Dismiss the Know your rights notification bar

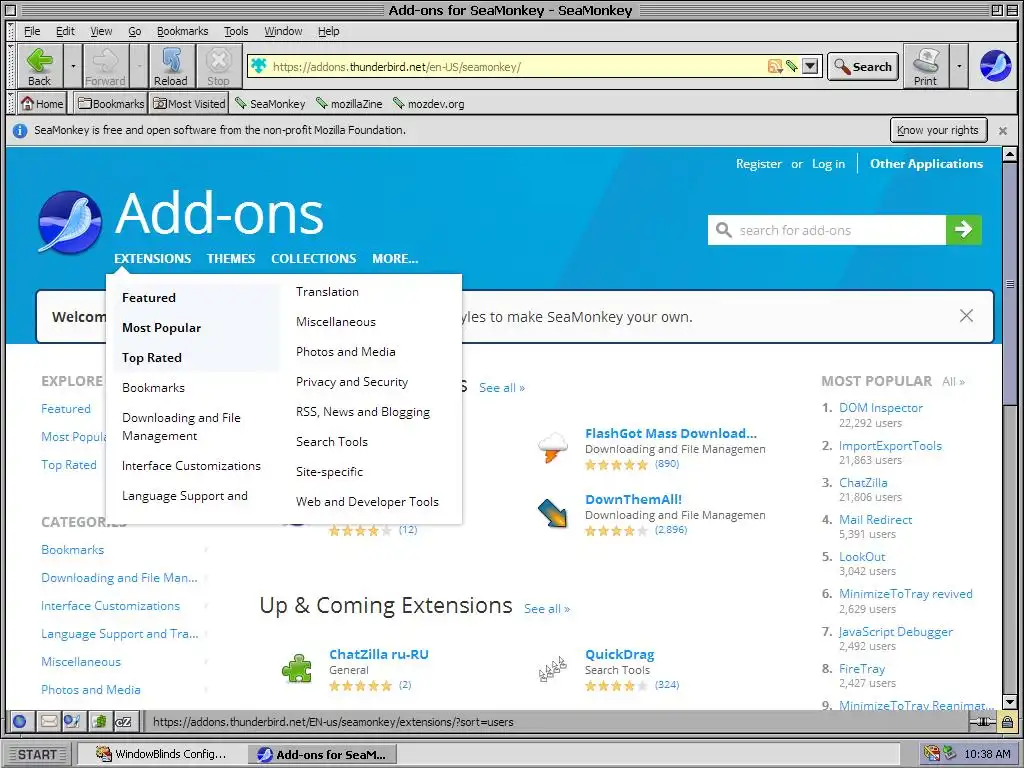1002,131
